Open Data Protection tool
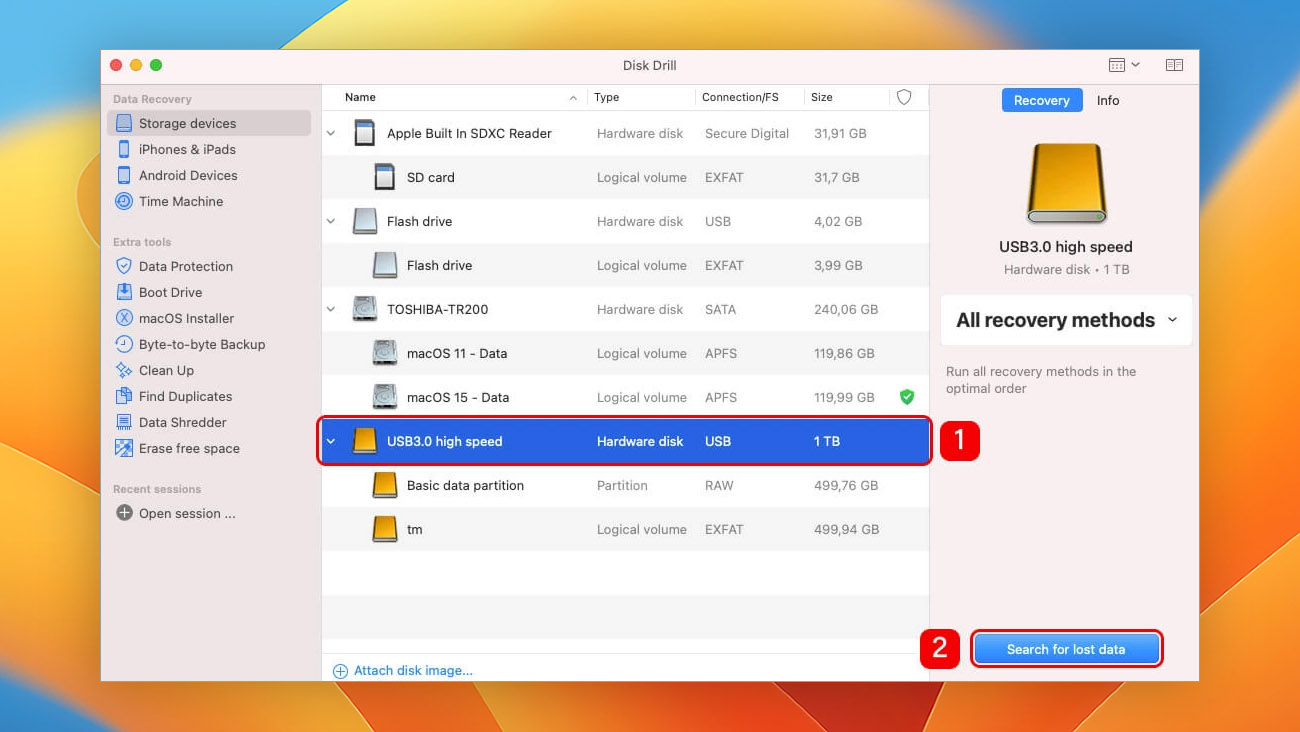This screenshot has height=732, width=1300. 186,266
